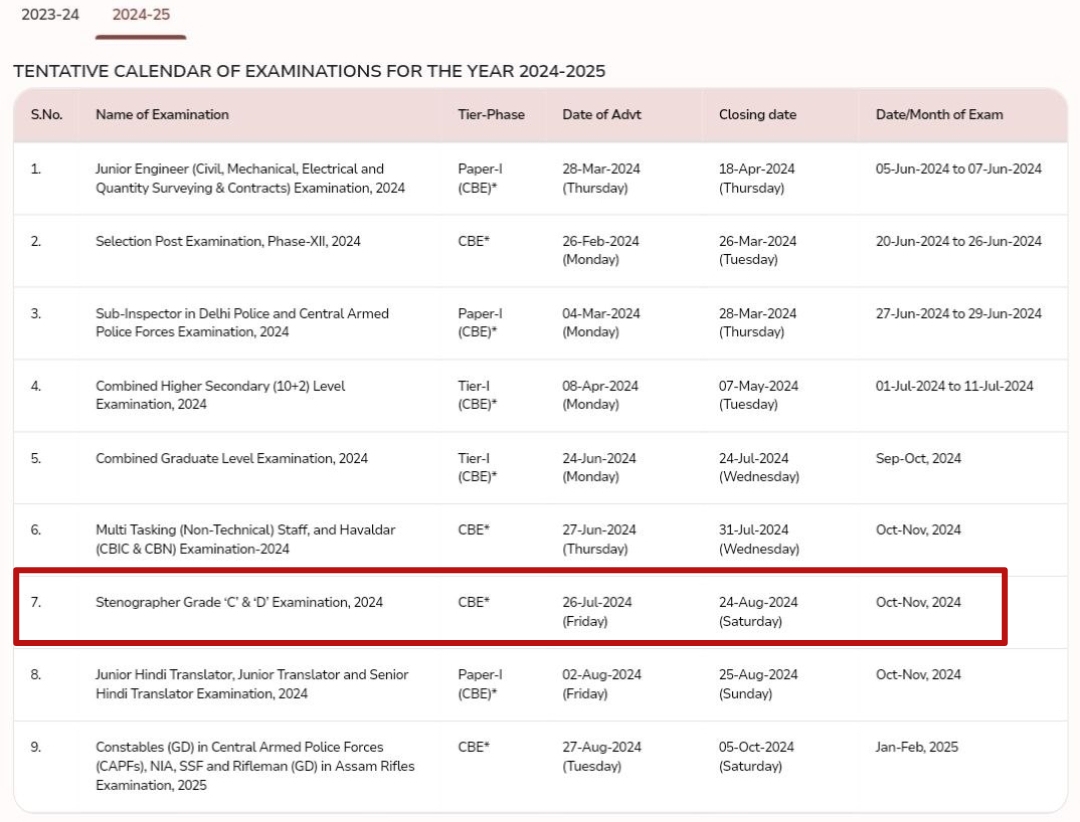Click serial number '5.' in the table
This screenshot has width=1080, height=822.
pyautogui.click(x=35, y=458)
